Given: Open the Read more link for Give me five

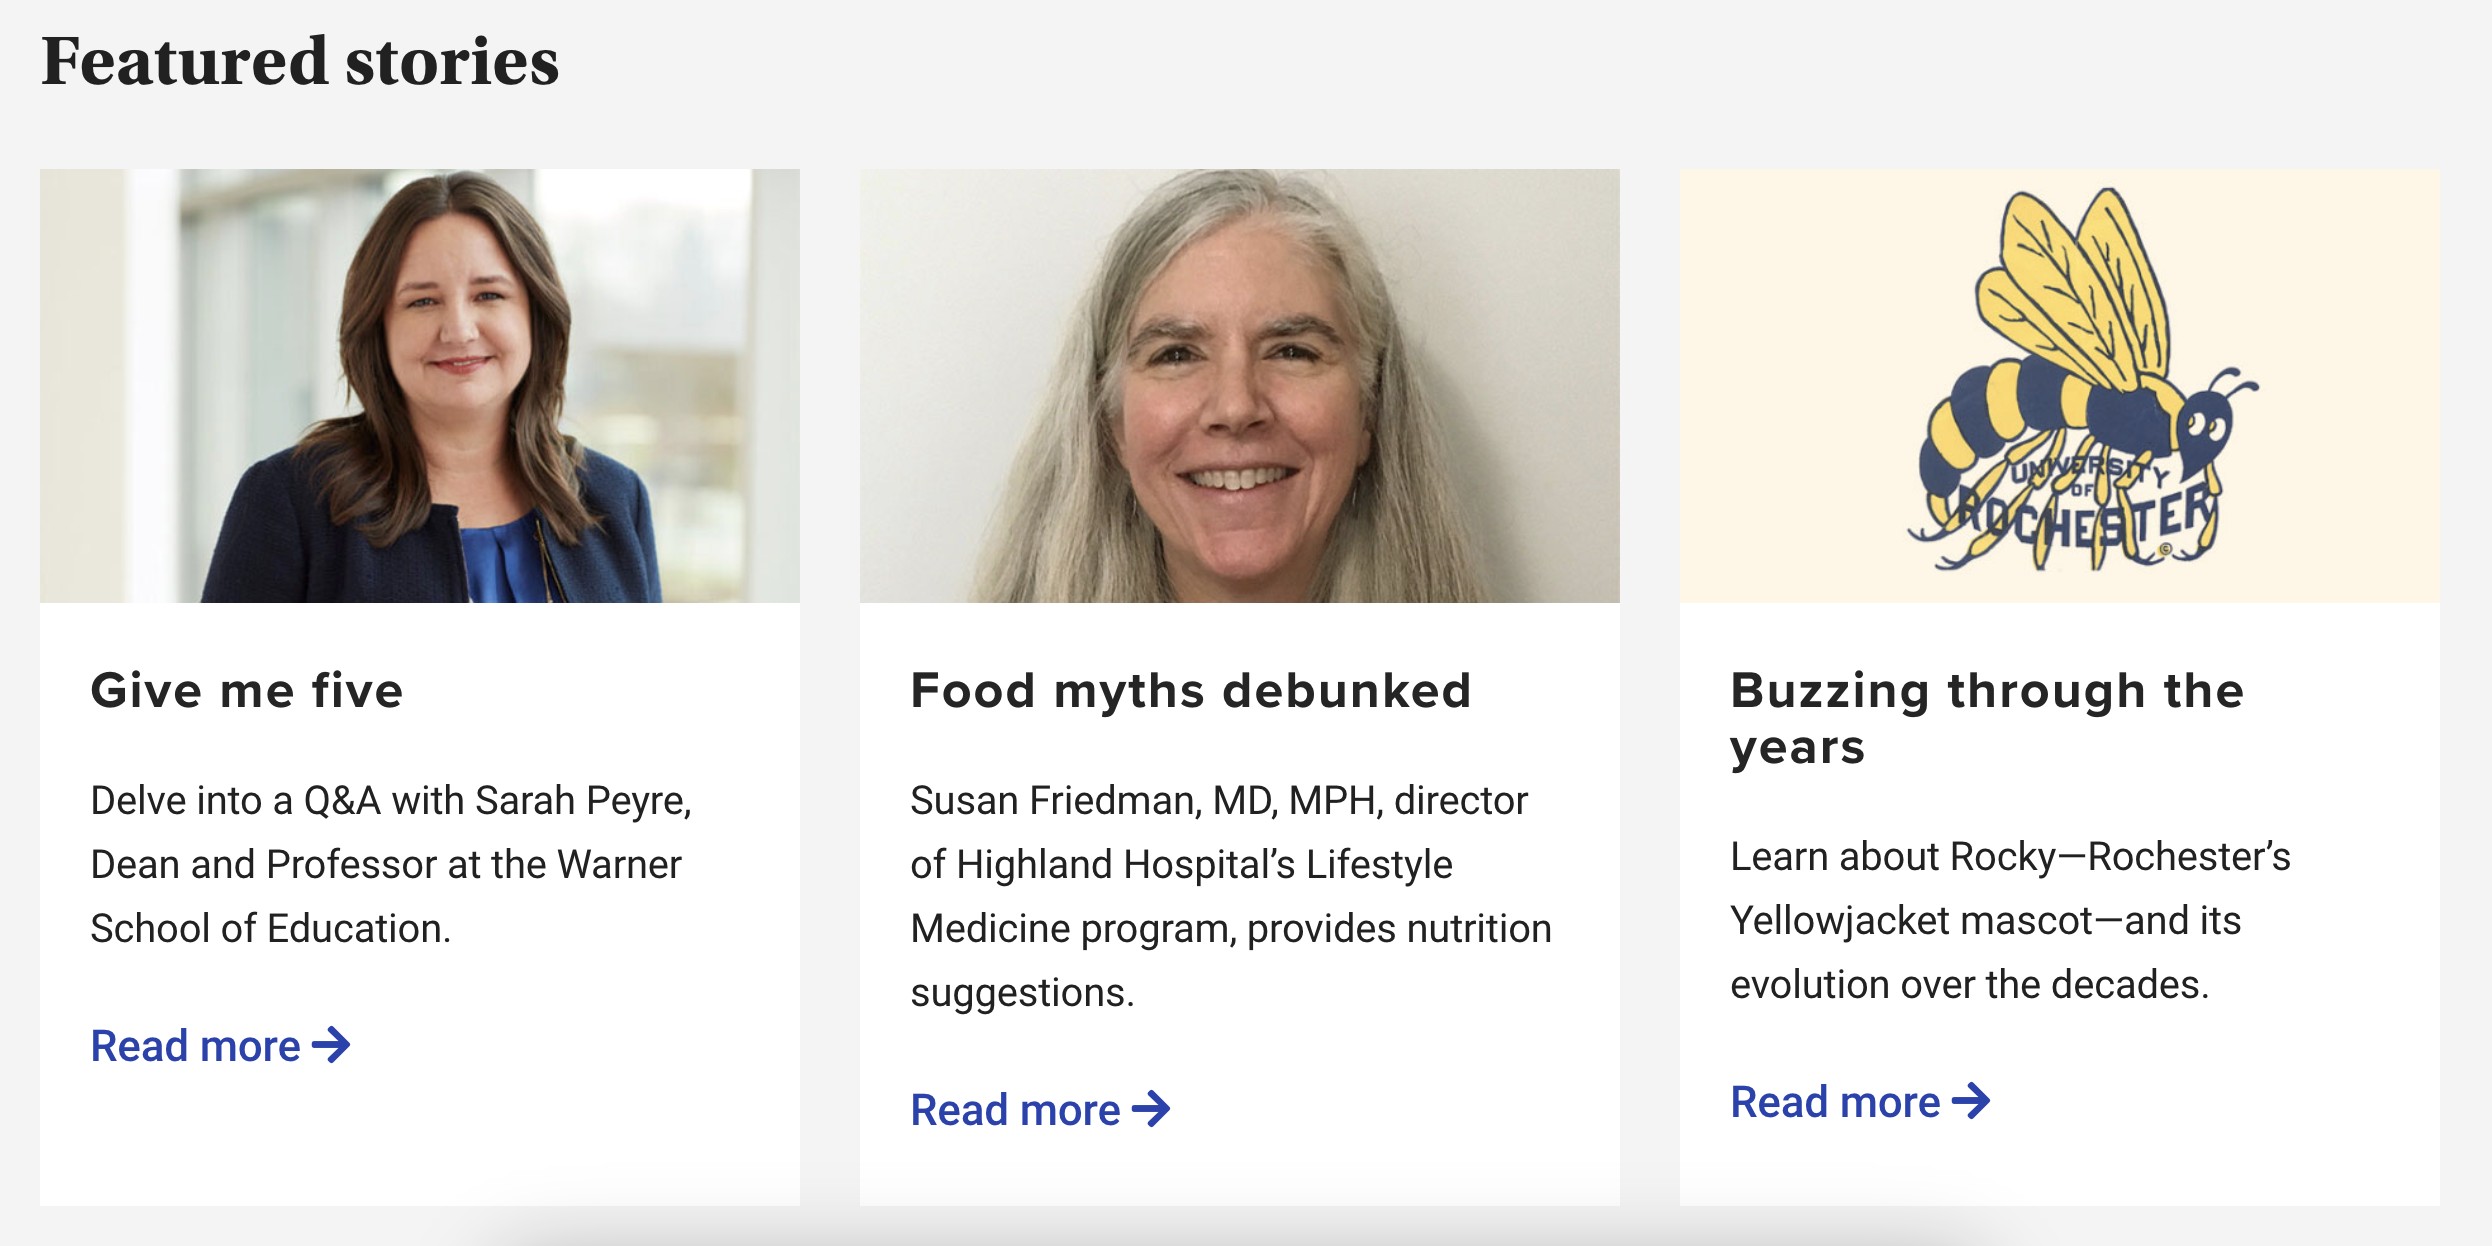Looking at the screenshot, I should pos(220,1045).
